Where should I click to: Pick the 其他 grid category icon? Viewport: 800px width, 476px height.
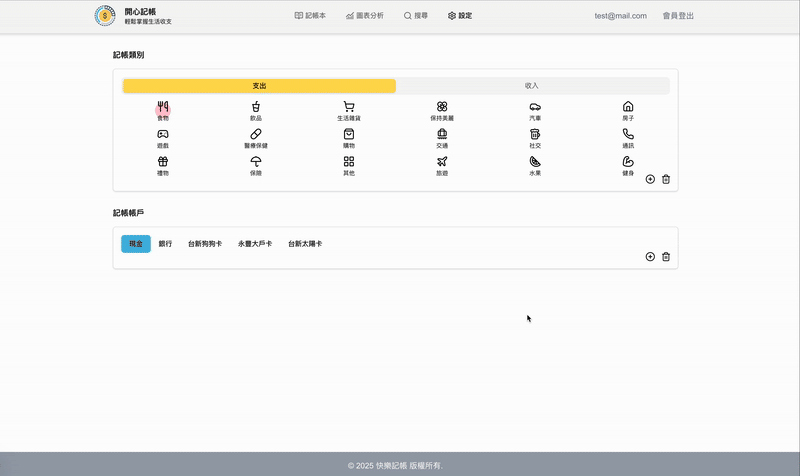[349, 162]
